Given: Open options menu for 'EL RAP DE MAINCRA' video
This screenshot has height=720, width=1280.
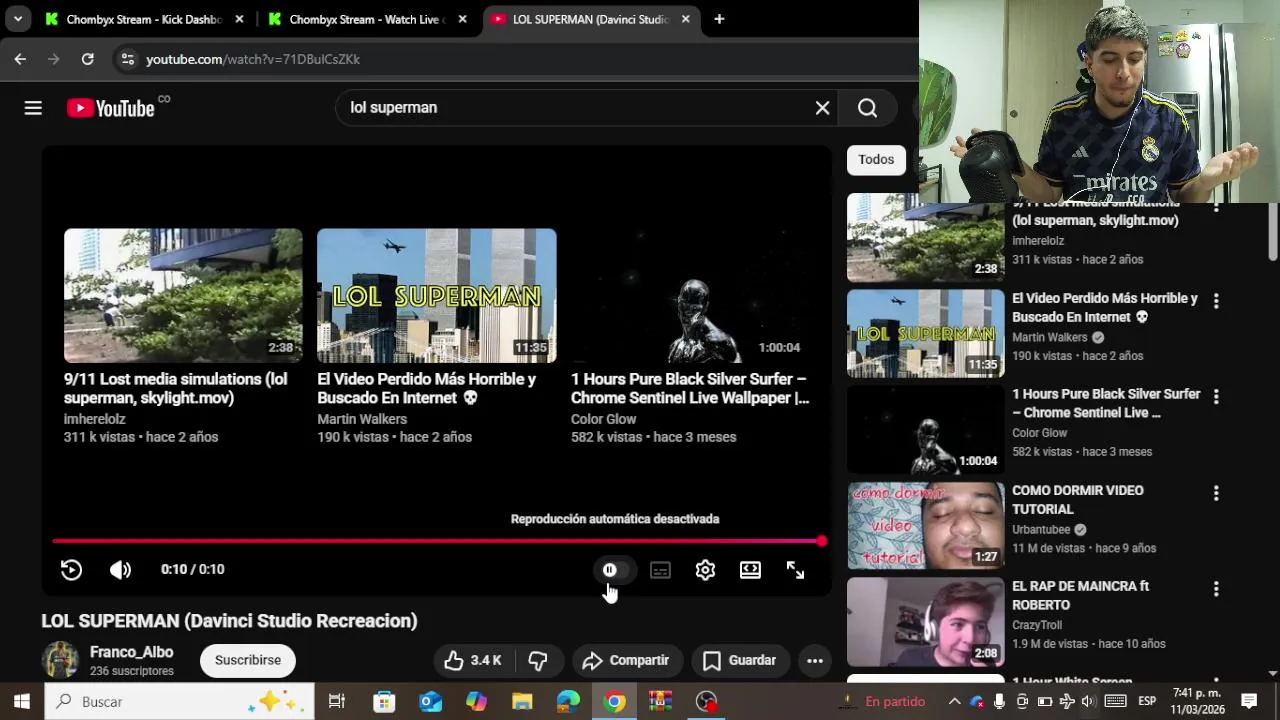Looking at the screenshot, I should tap(1216, 589).
